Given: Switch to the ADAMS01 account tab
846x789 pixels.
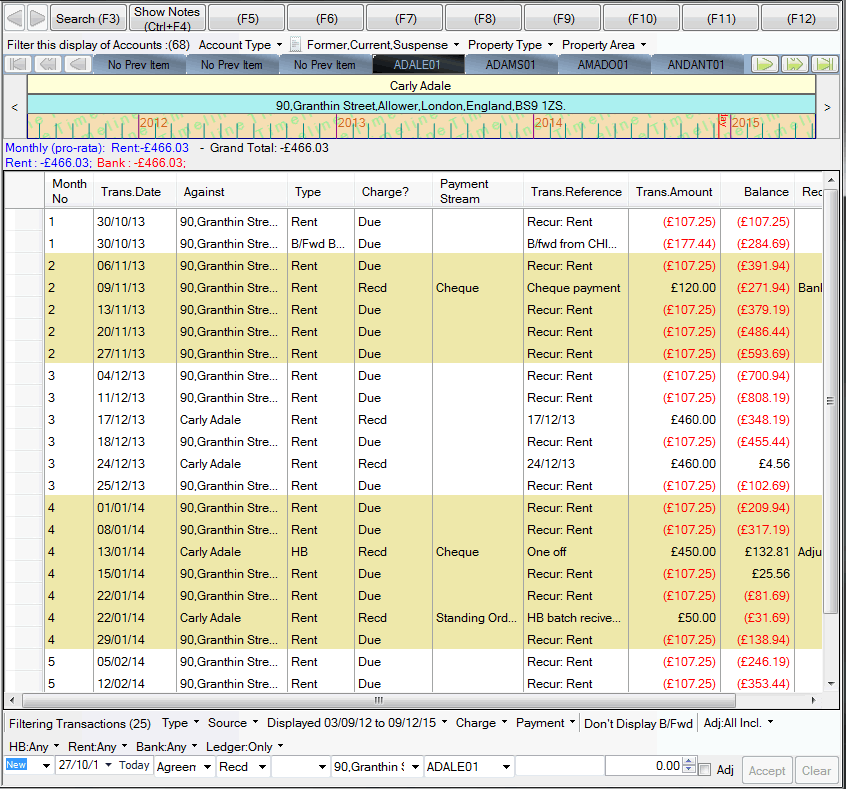Looking at the screenshot, I should click(511, 65).
